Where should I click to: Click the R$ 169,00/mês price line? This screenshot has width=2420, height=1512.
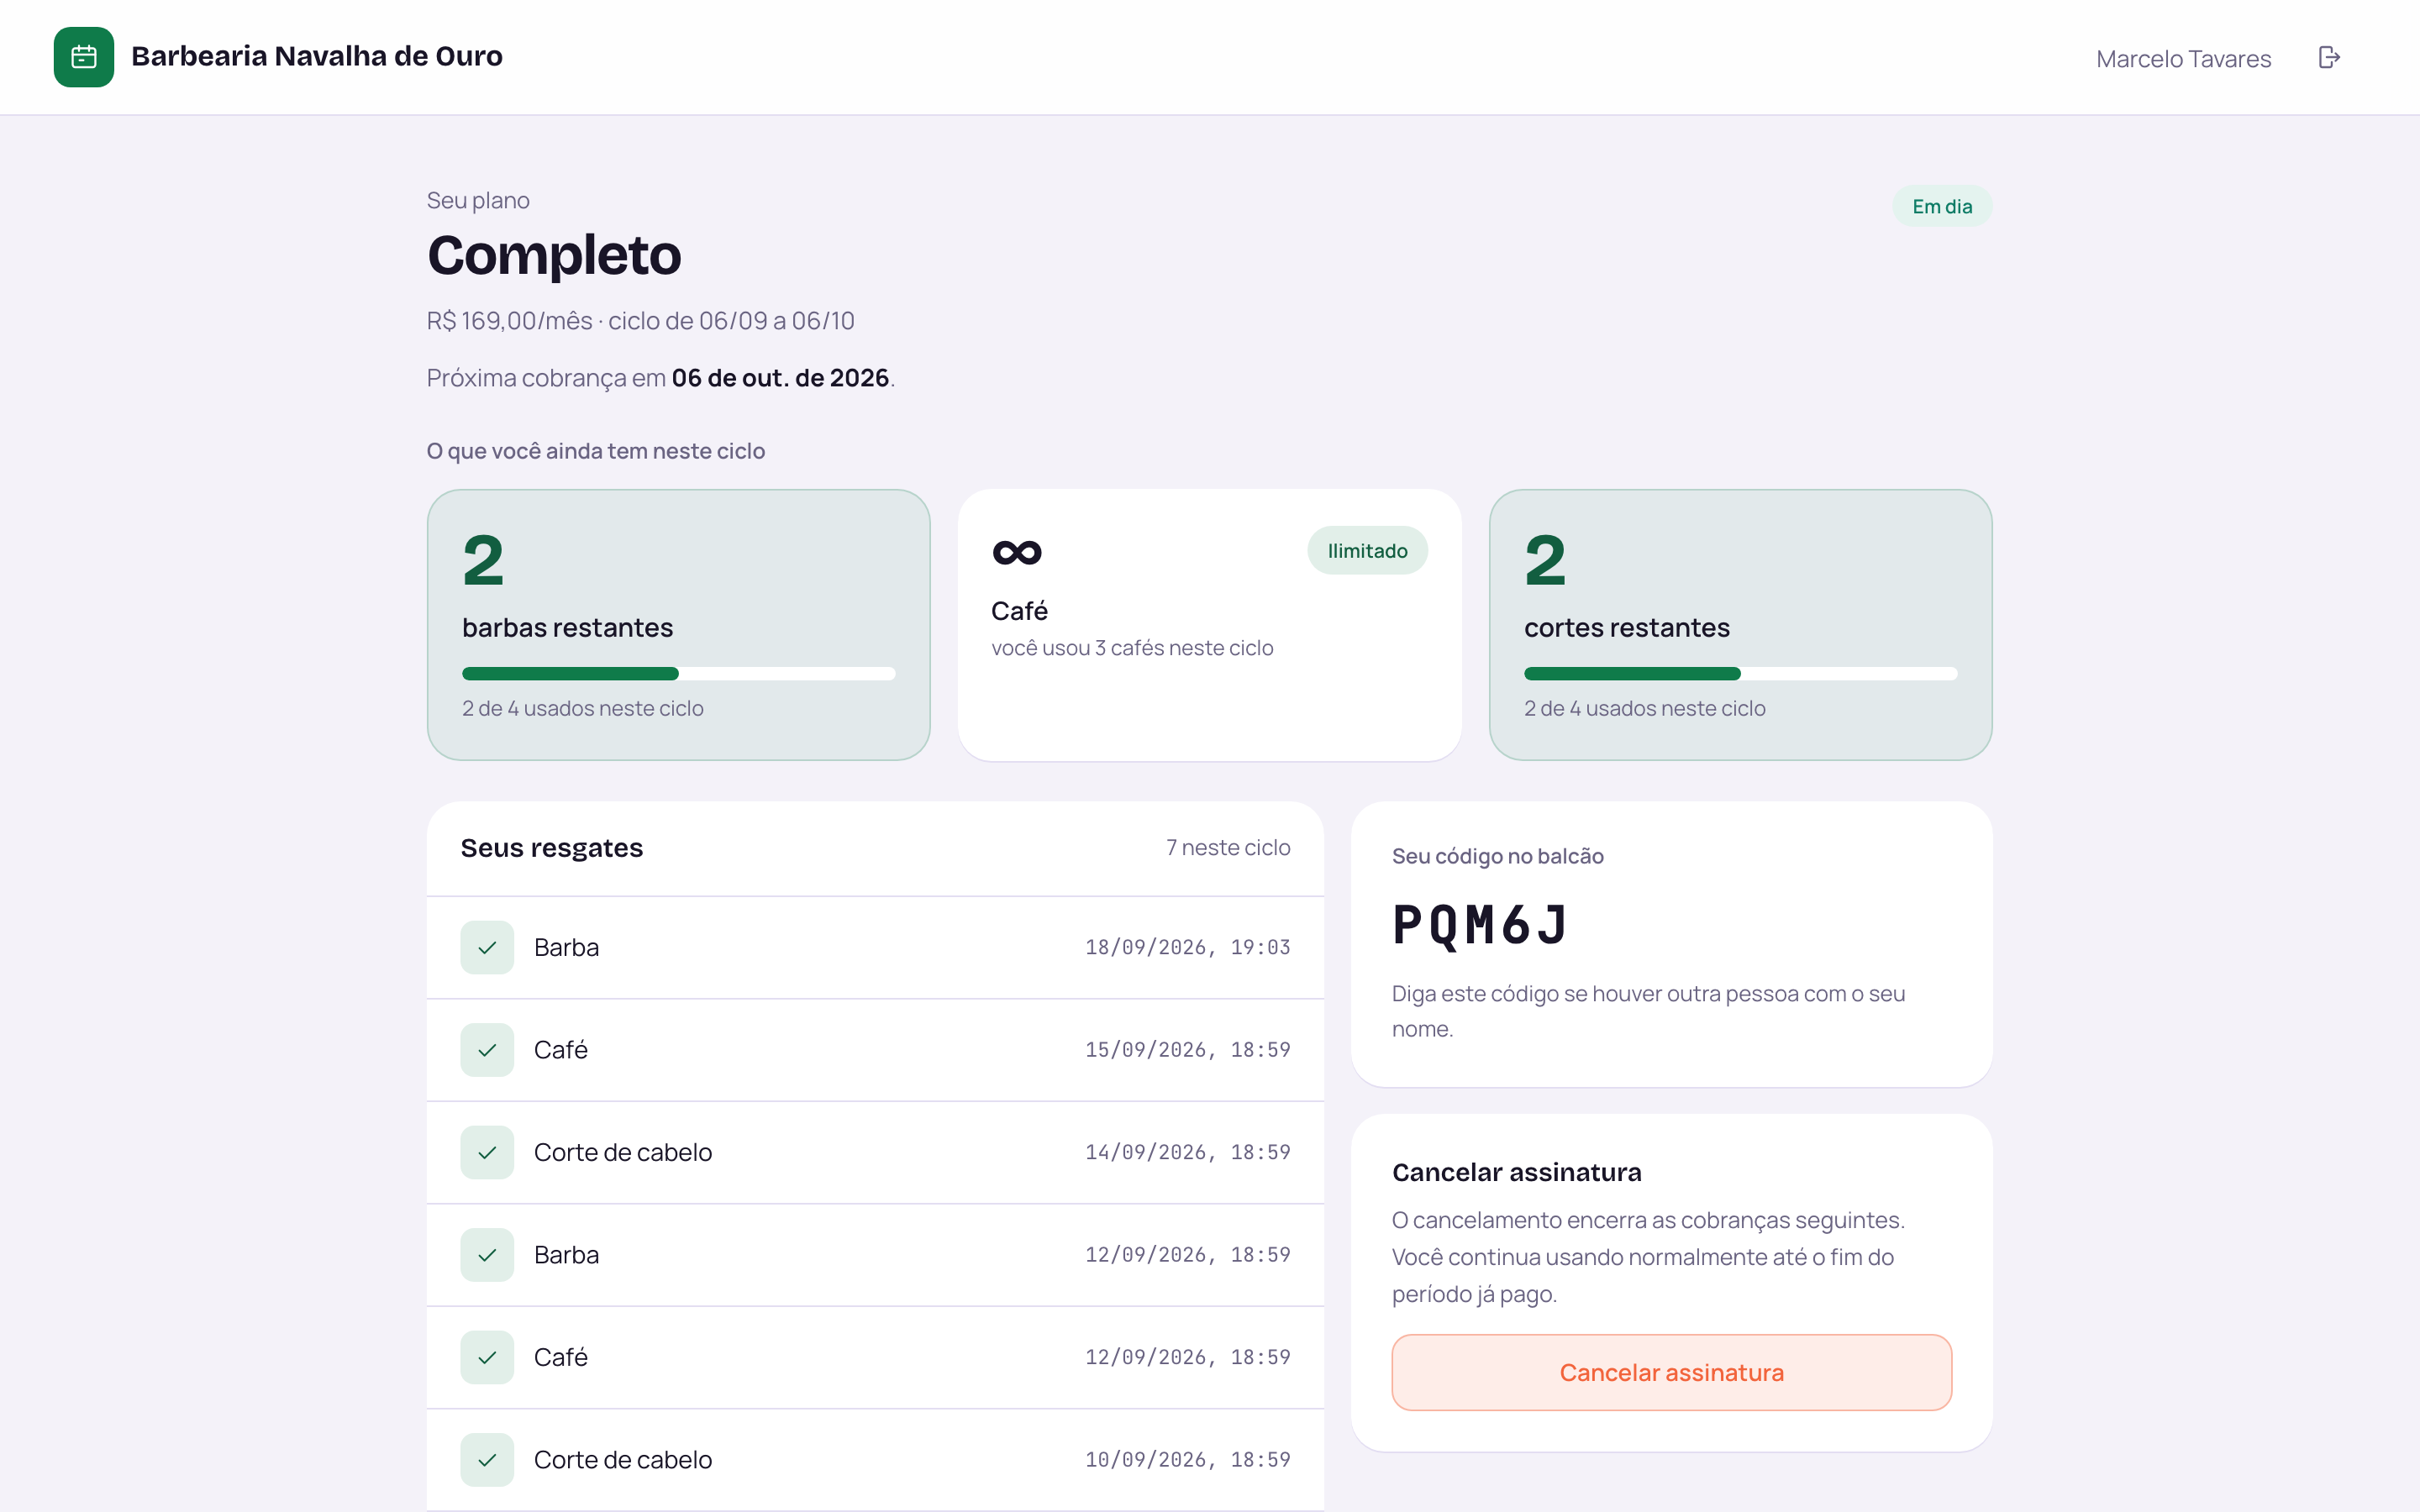[640, 321]
